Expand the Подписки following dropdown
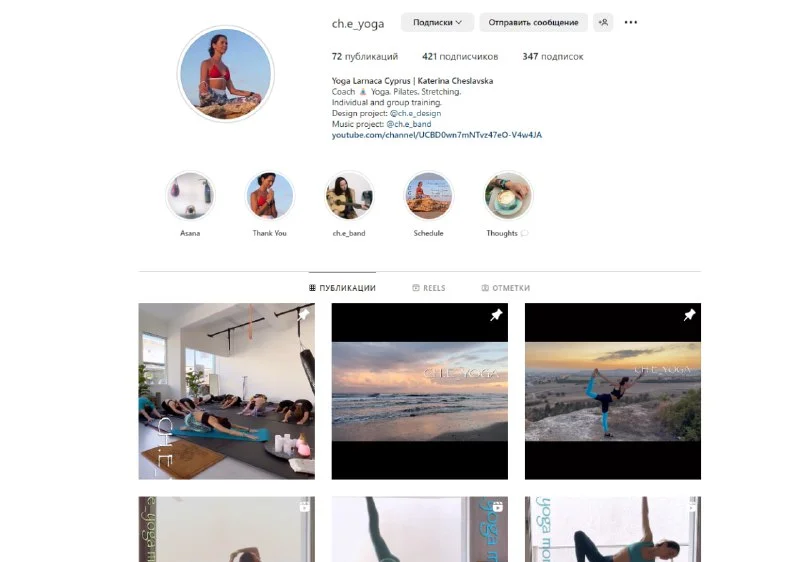The height and width of the screenshot is (562, 800). pos(437,22)
